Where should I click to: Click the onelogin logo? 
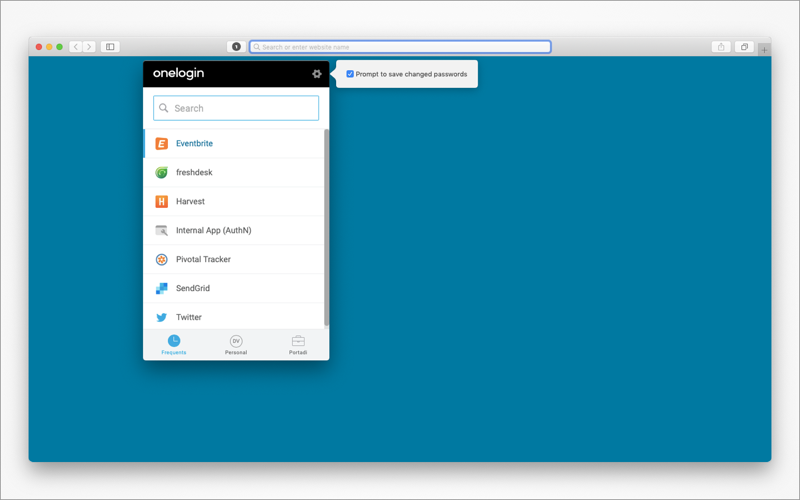(179, 73)
